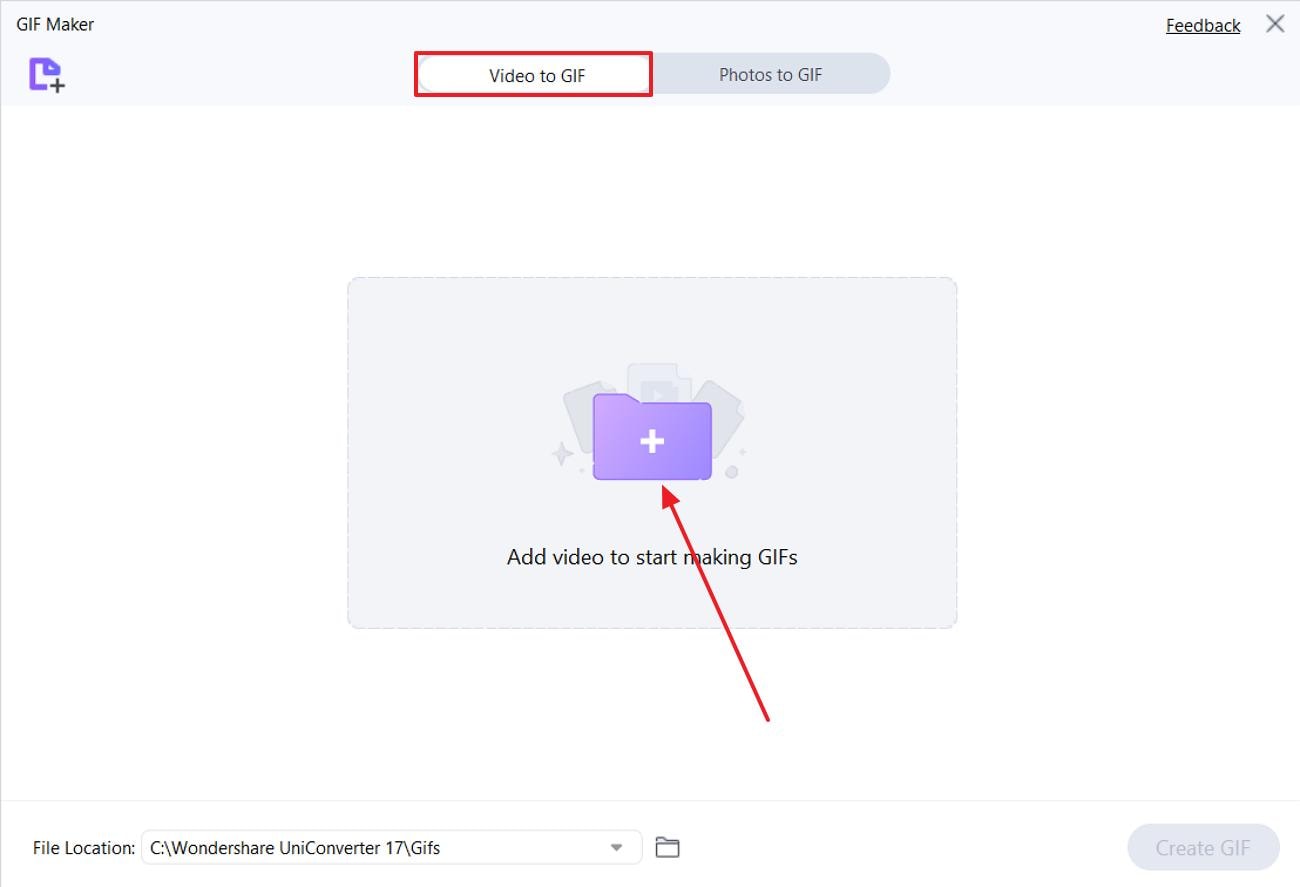The image size is (1300, 887).
Task: Click 'Add video to start making GIFs' text
Action: (x=651, y=557)
